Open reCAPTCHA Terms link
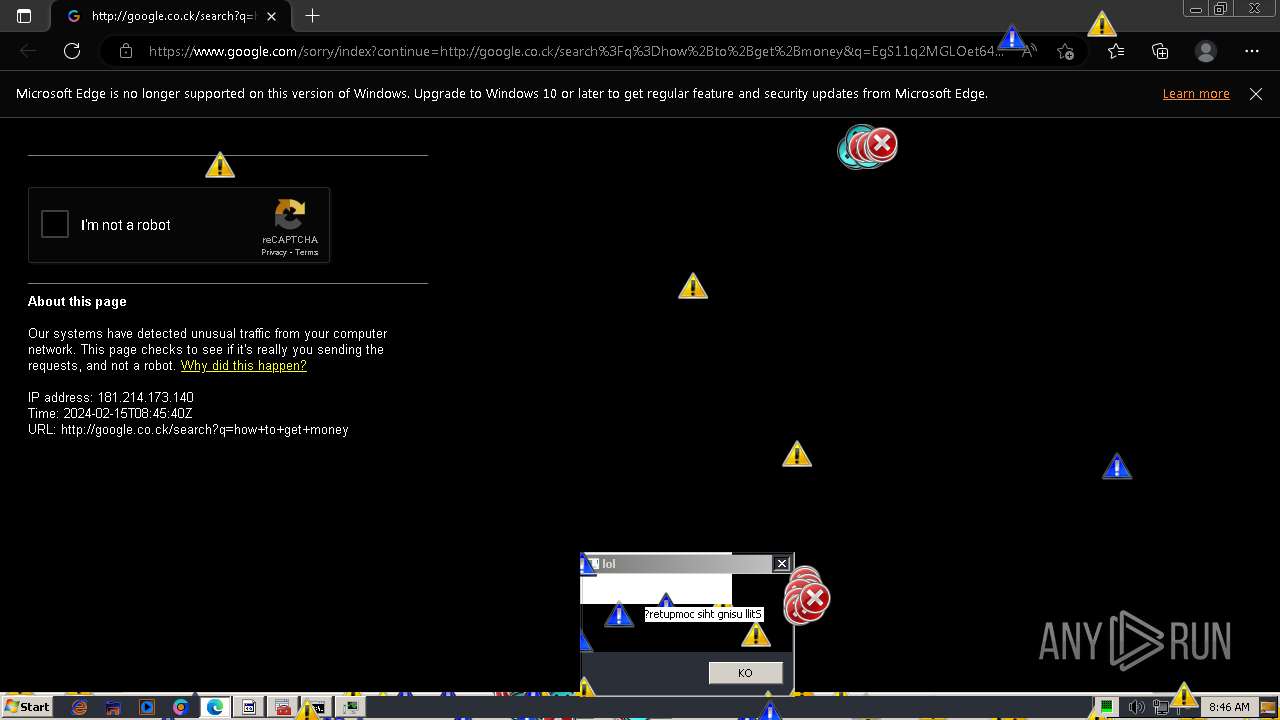This screenshot has width=1280, height=720. pos(306,252)
